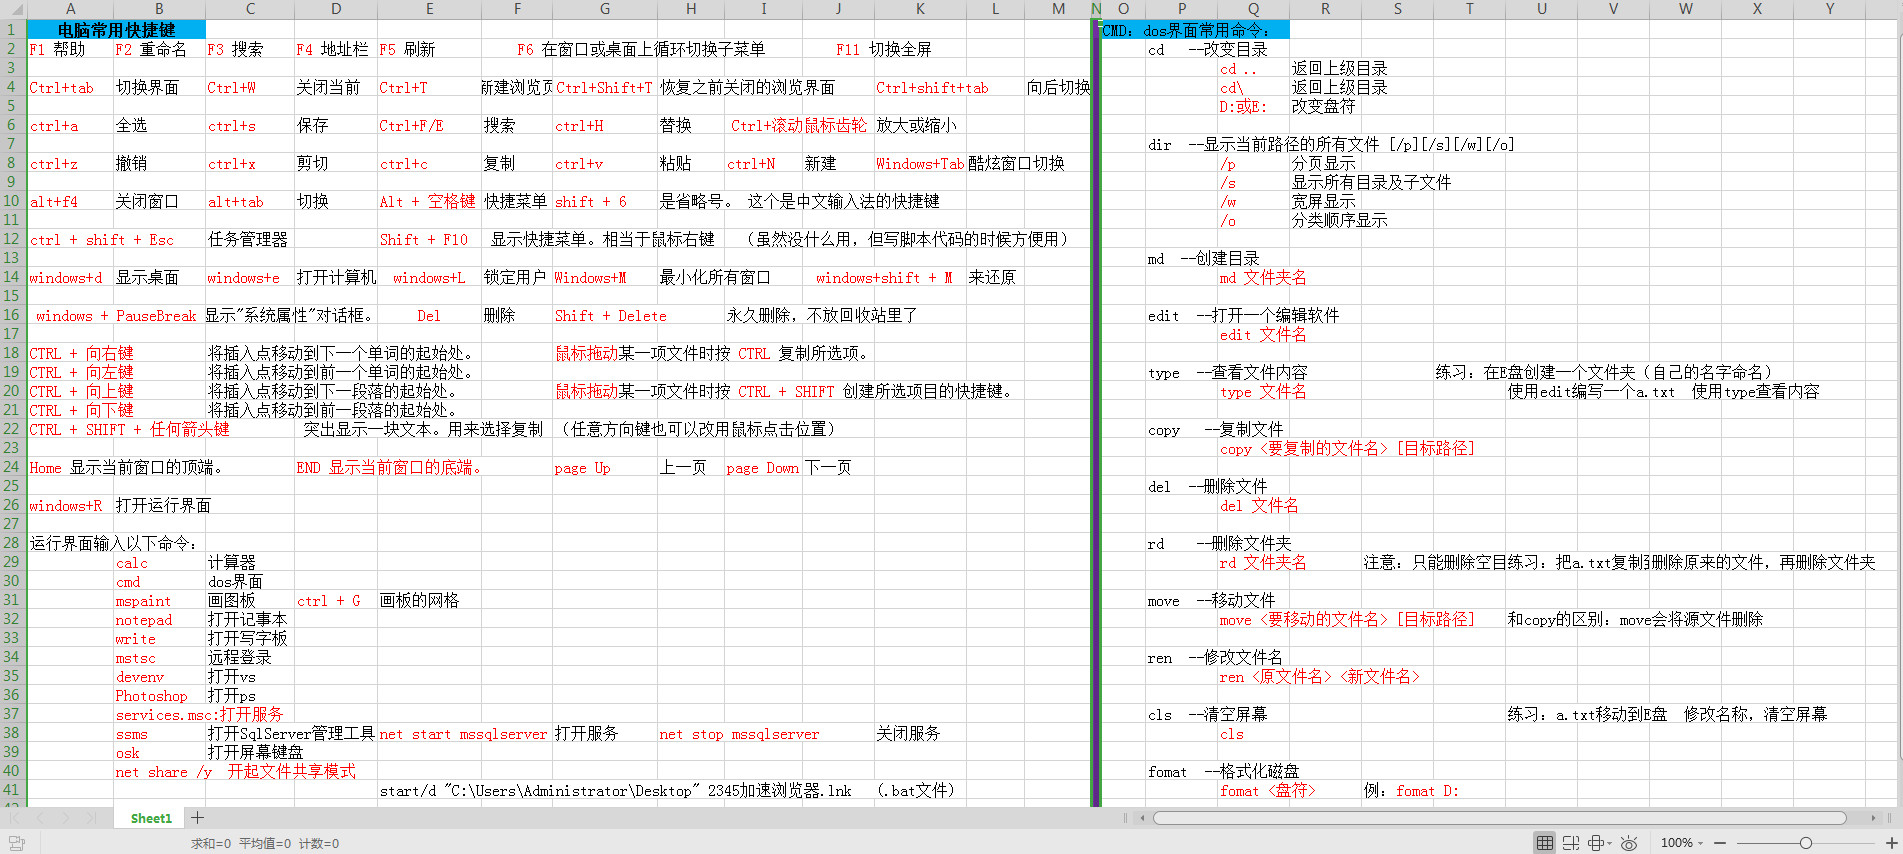Zoom out with the minus button

pyautogui.click(x=1719, y=843)
